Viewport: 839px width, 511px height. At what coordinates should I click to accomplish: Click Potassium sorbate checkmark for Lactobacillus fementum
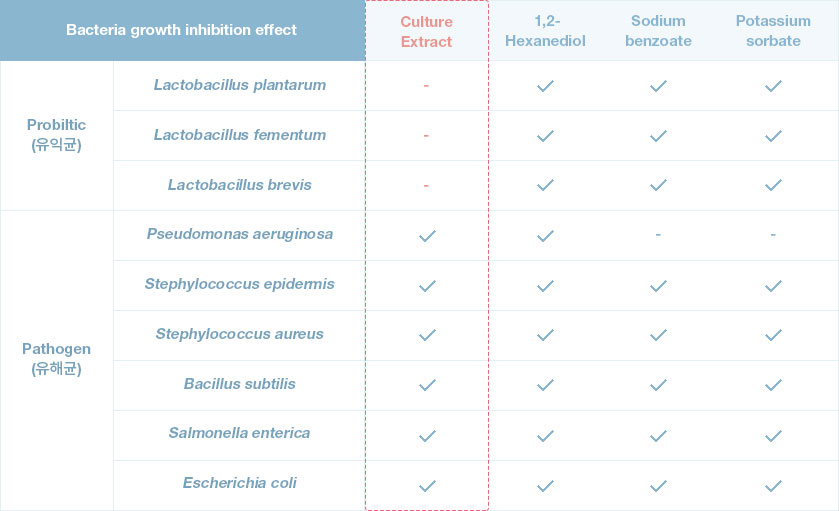[773, 136]
